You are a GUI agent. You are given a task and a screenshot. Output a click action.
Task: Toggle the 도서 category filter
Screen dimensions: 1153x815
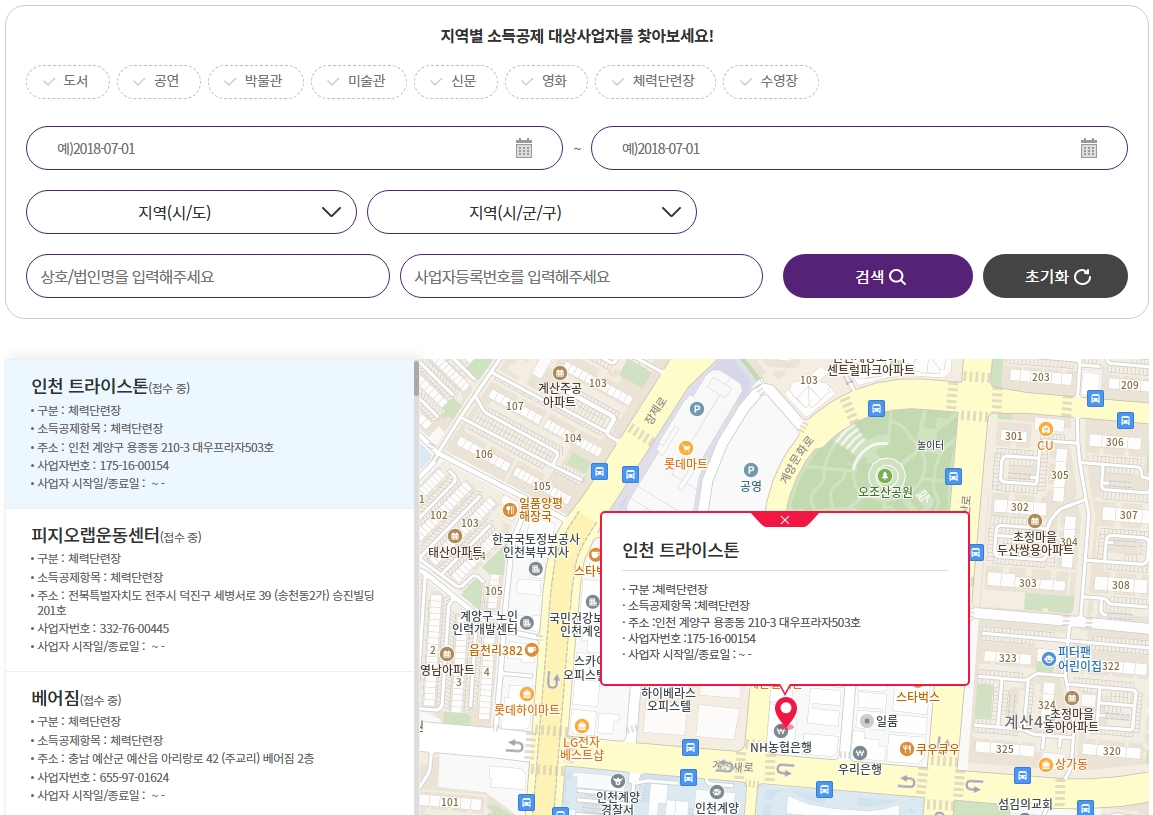point(67,82)
